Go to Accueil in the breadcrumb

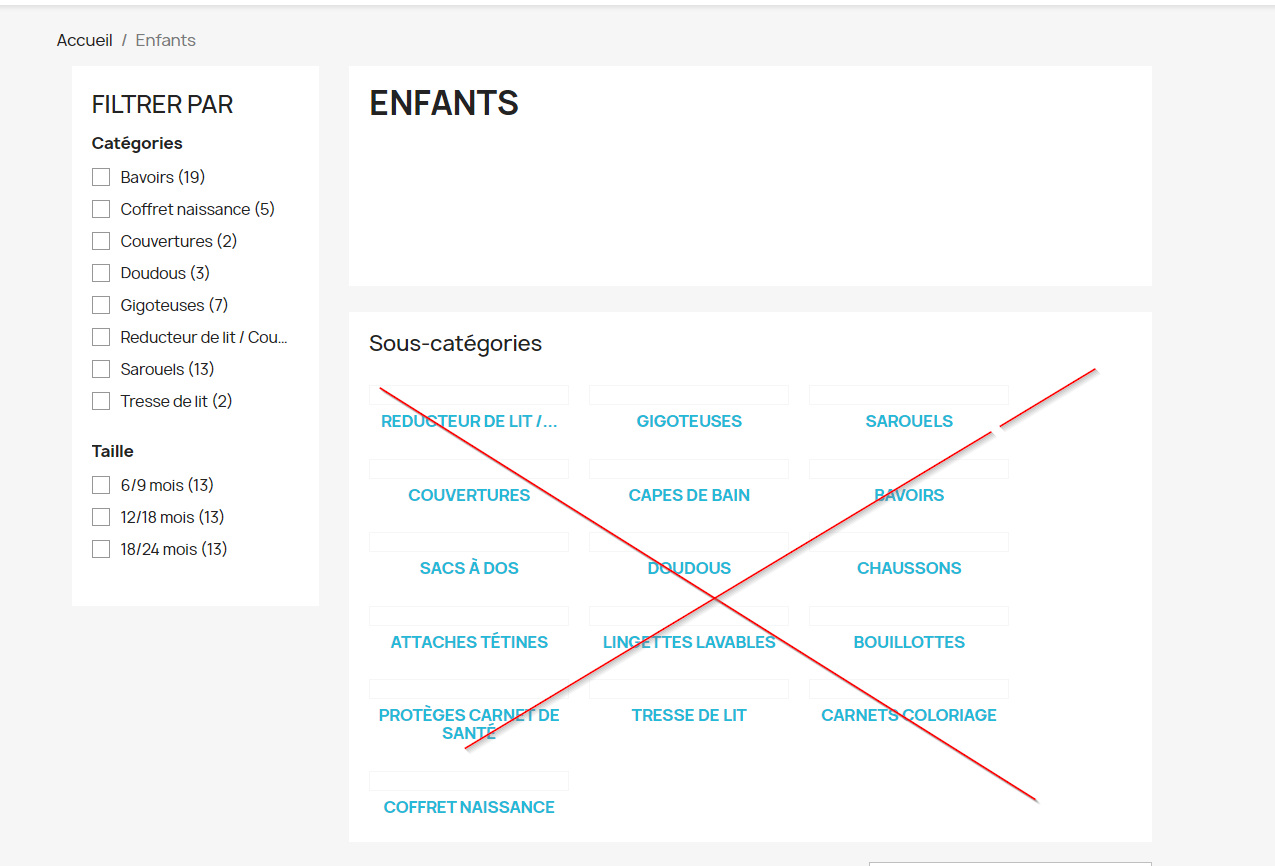pyautogui.click(x=84, y=40)
